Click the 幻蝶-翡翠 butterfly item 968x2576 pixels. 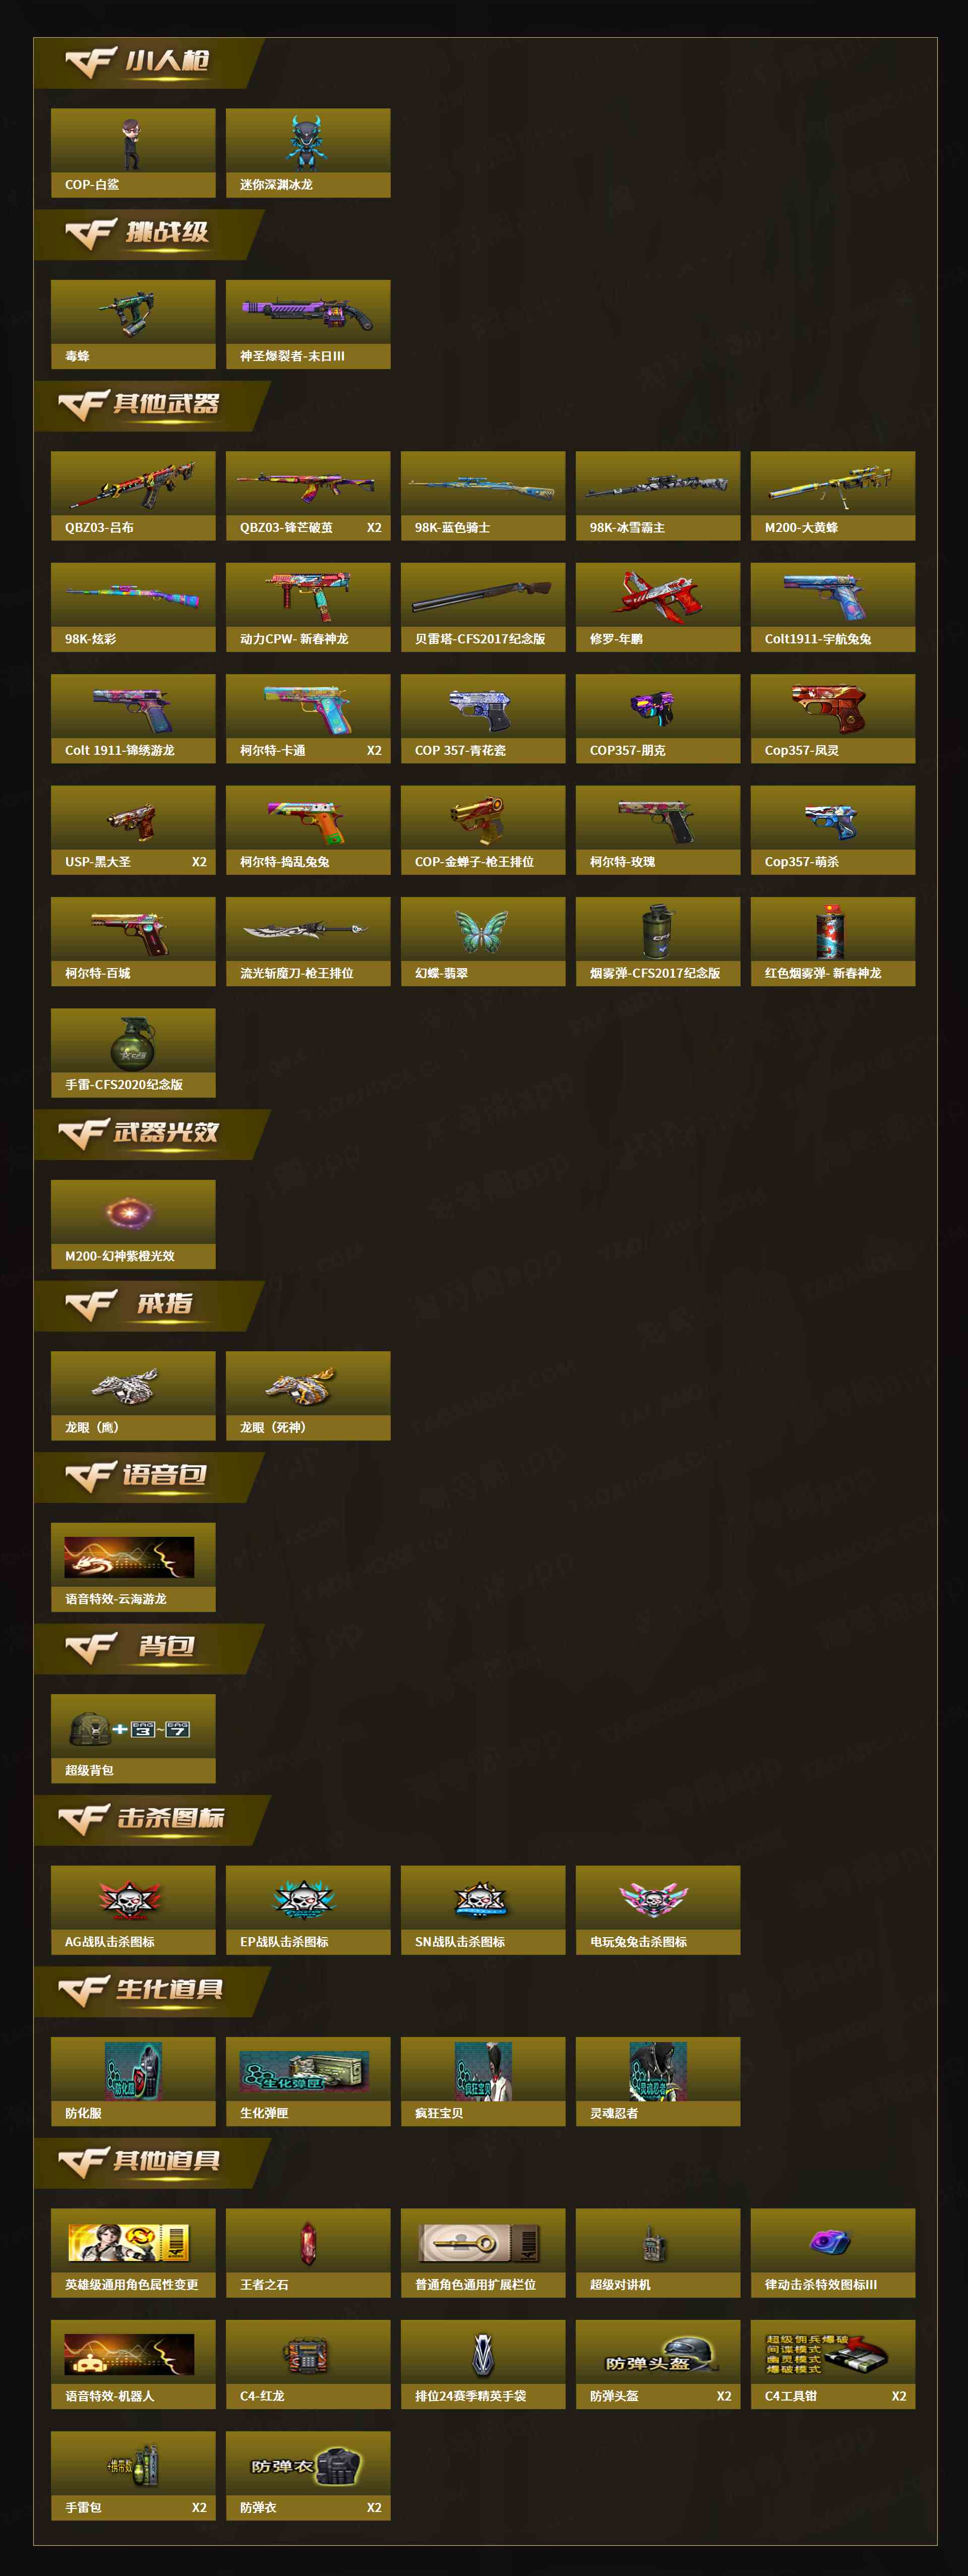(483, 941)
